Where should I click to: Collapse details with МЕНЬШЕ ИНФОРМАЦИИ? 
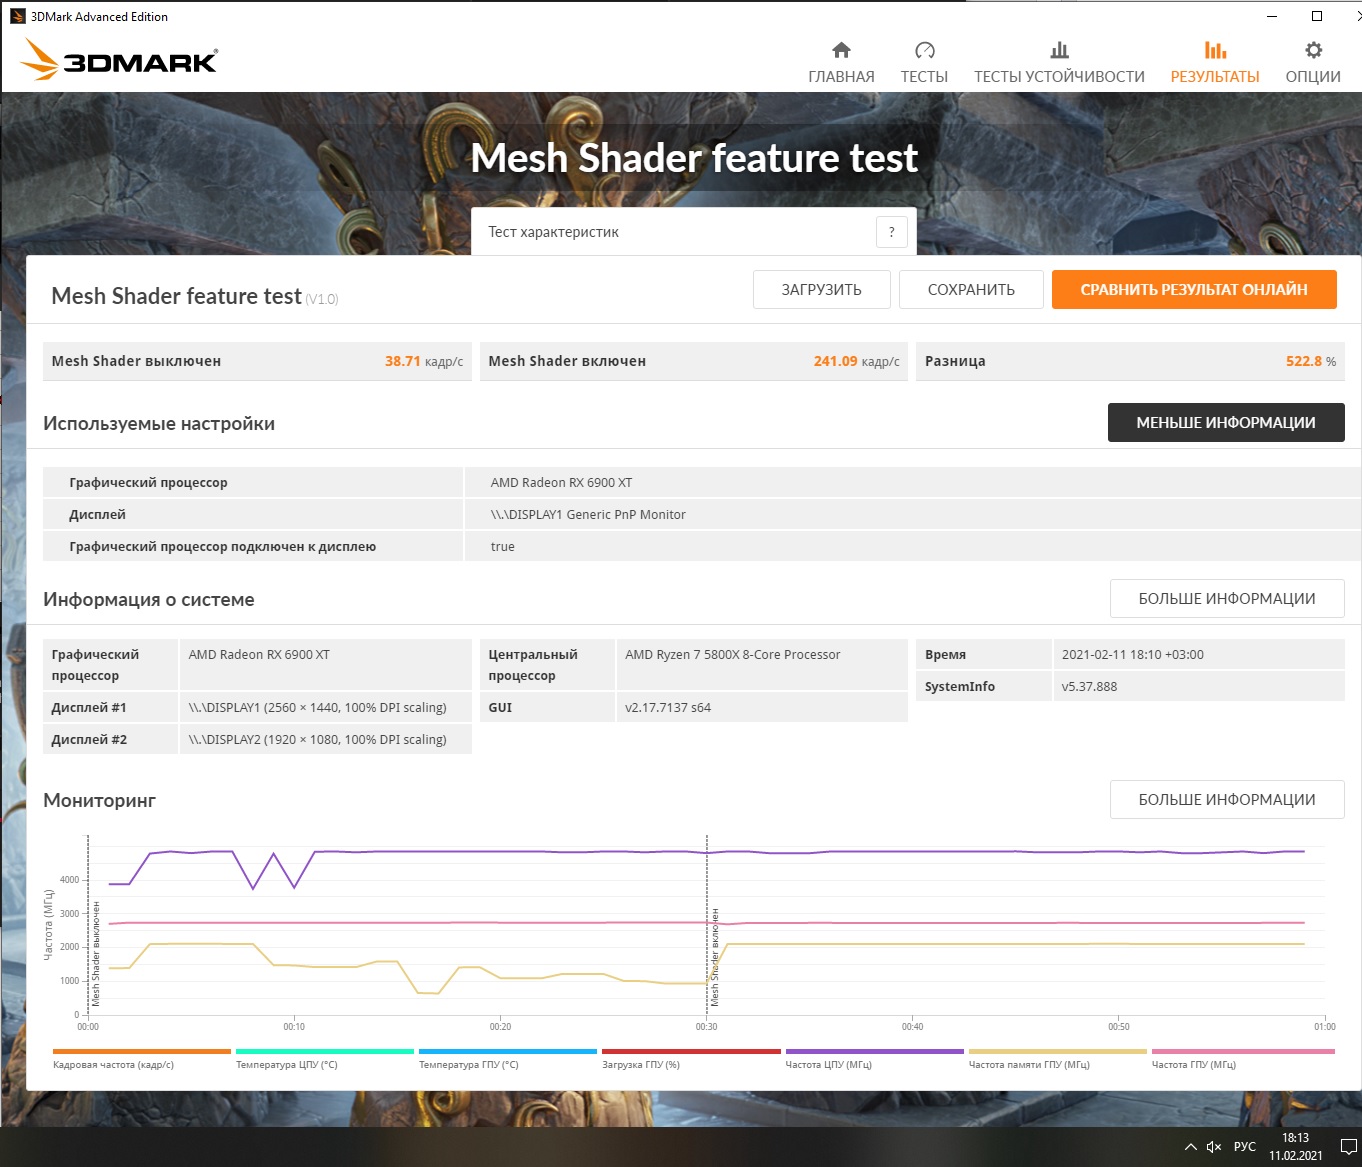point(1226,422)
